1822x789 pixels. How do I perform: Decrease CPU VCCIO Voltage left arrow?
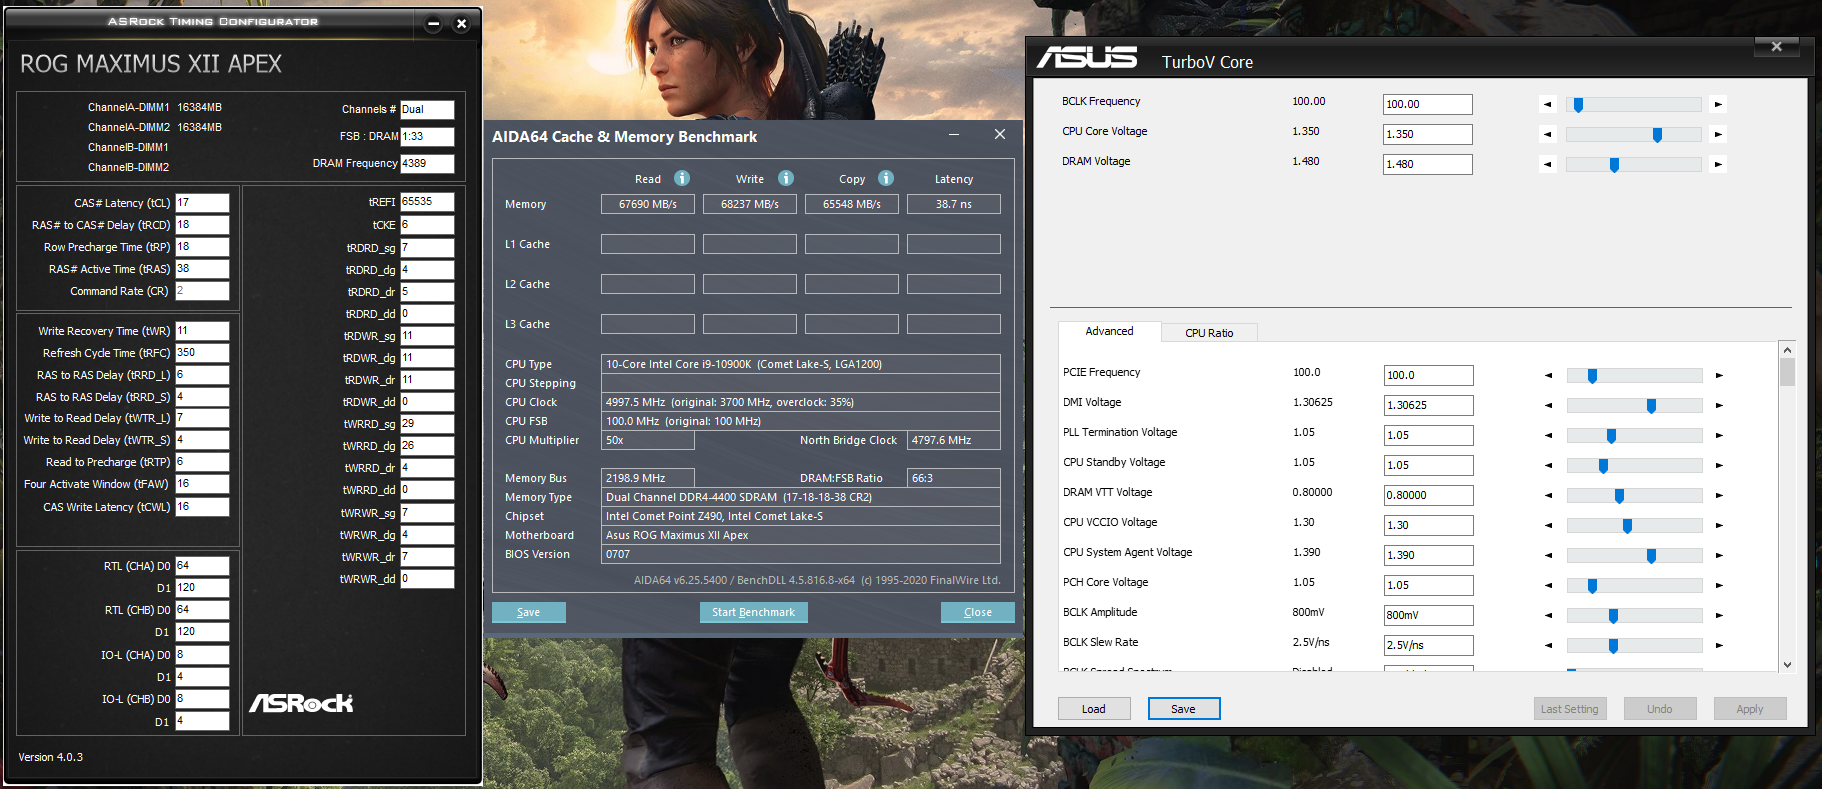pos(1549,525)
